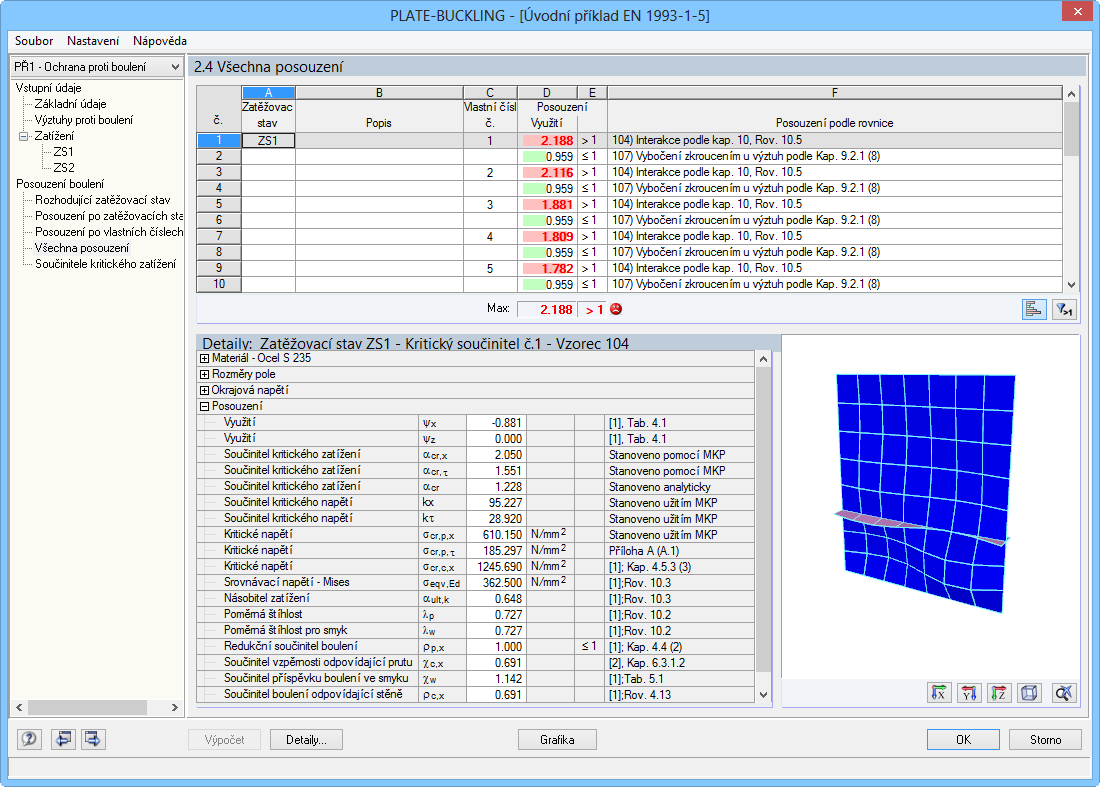The image size is (1100, 787).
Task: Click the Detaily... button
Action: 306,739
